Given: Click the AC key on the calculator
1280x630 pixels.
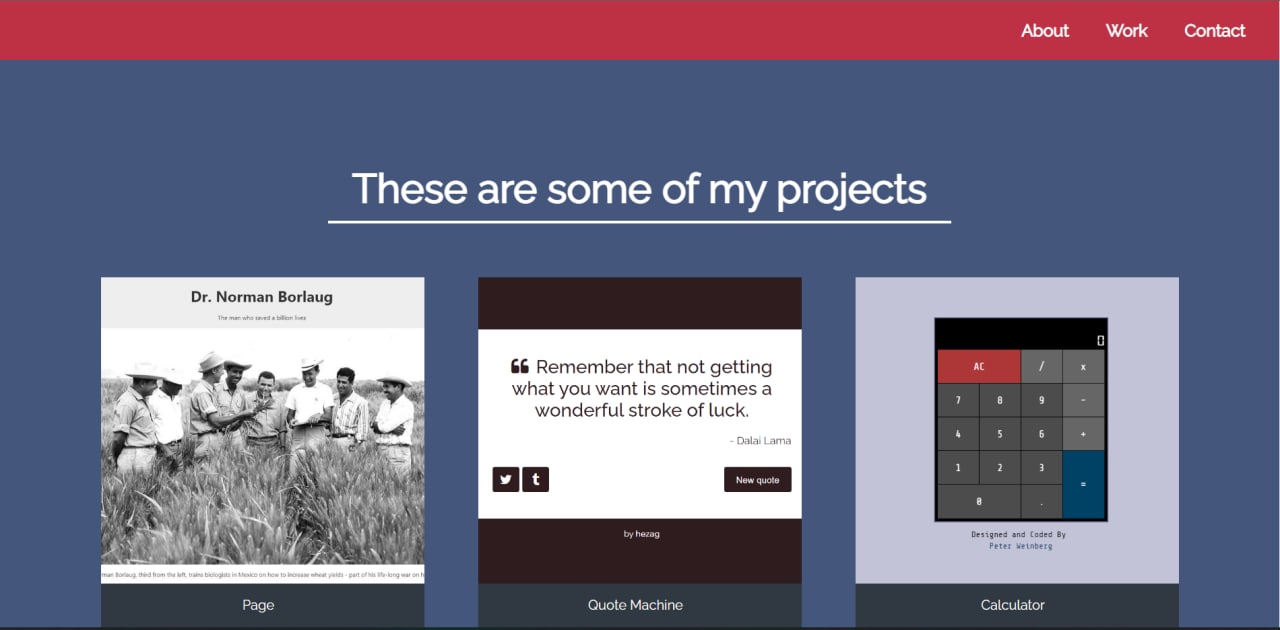Looking at the screenshot, I should (979, 367).
